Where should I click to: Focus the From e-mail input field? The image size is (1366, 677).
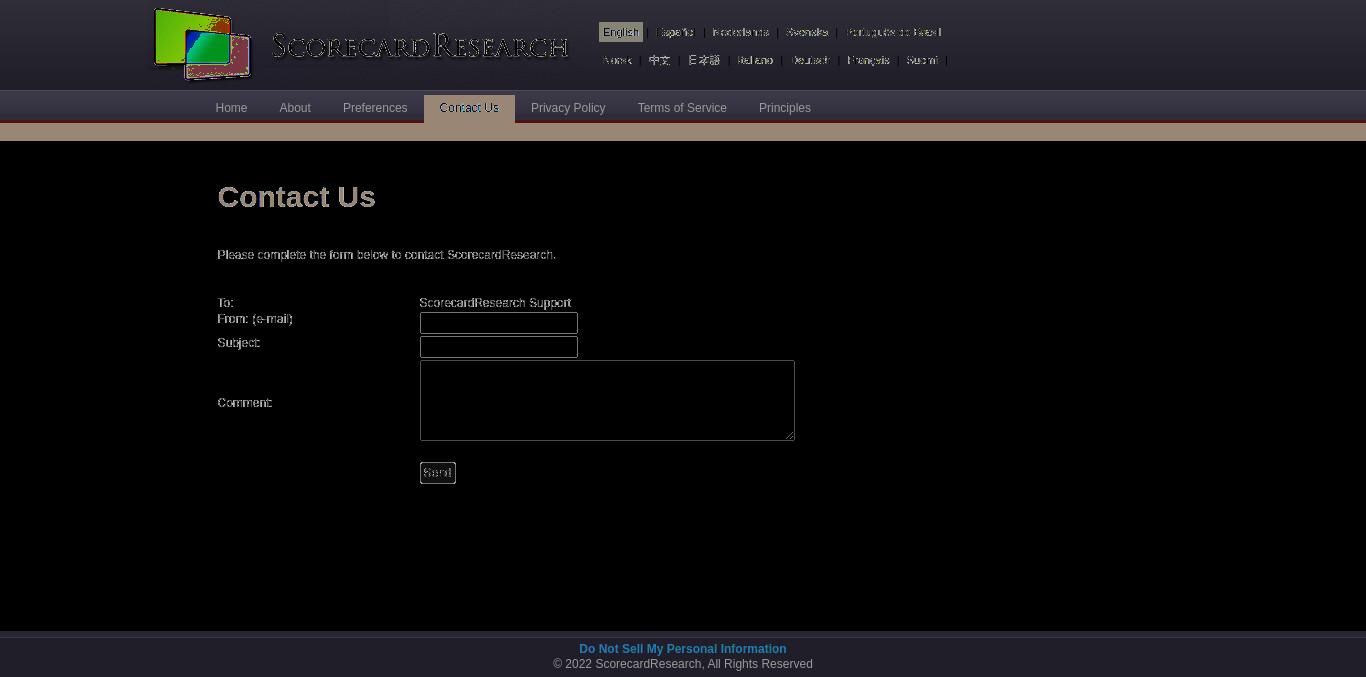[499, 323]
